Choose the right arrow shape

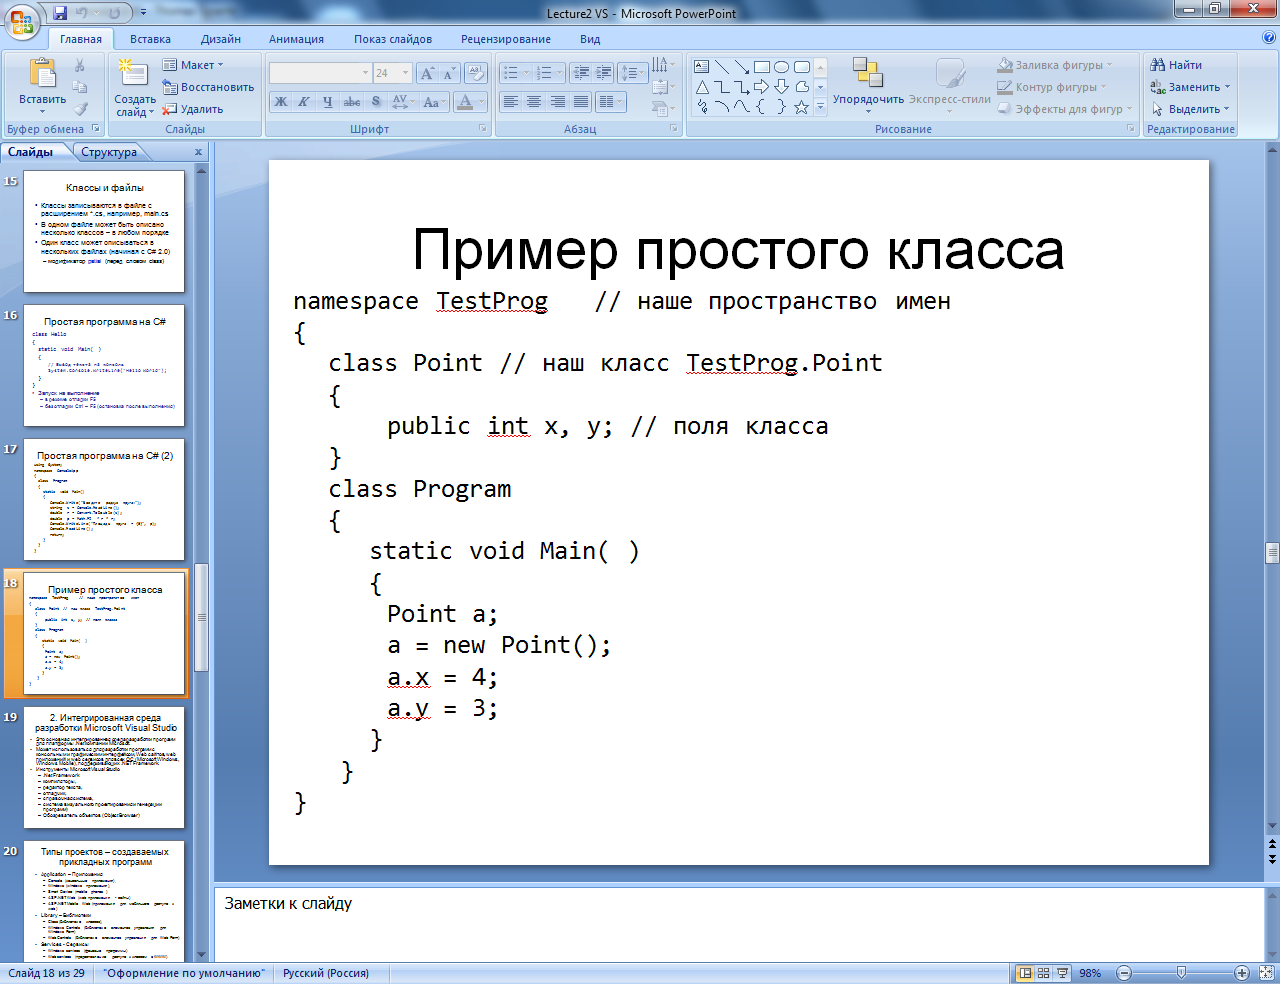tap(762, 87)
